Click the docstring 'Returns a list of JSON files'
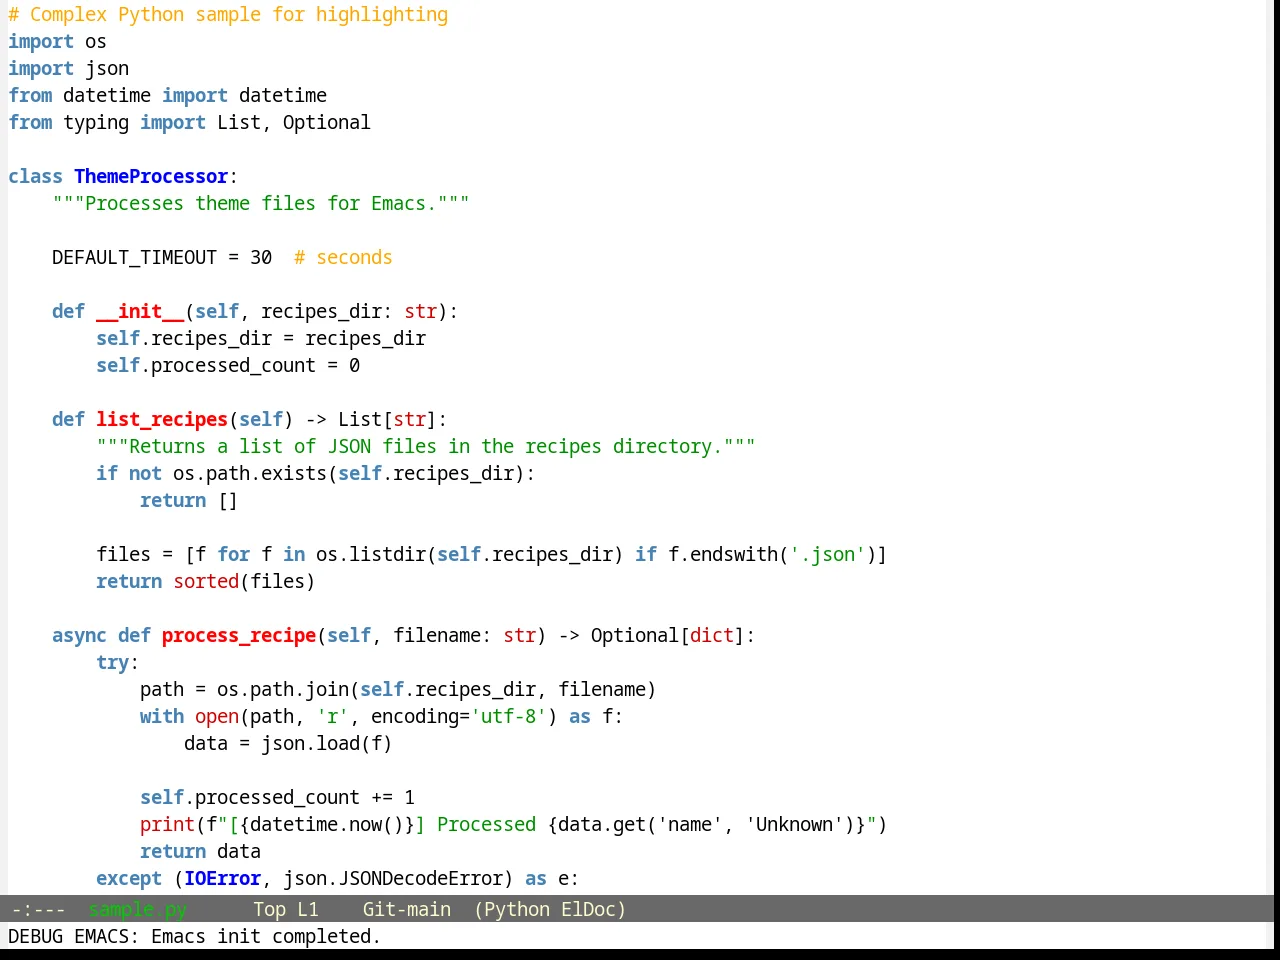The height and width of the screenshot is (960, 1280). [x=425, y=446]
